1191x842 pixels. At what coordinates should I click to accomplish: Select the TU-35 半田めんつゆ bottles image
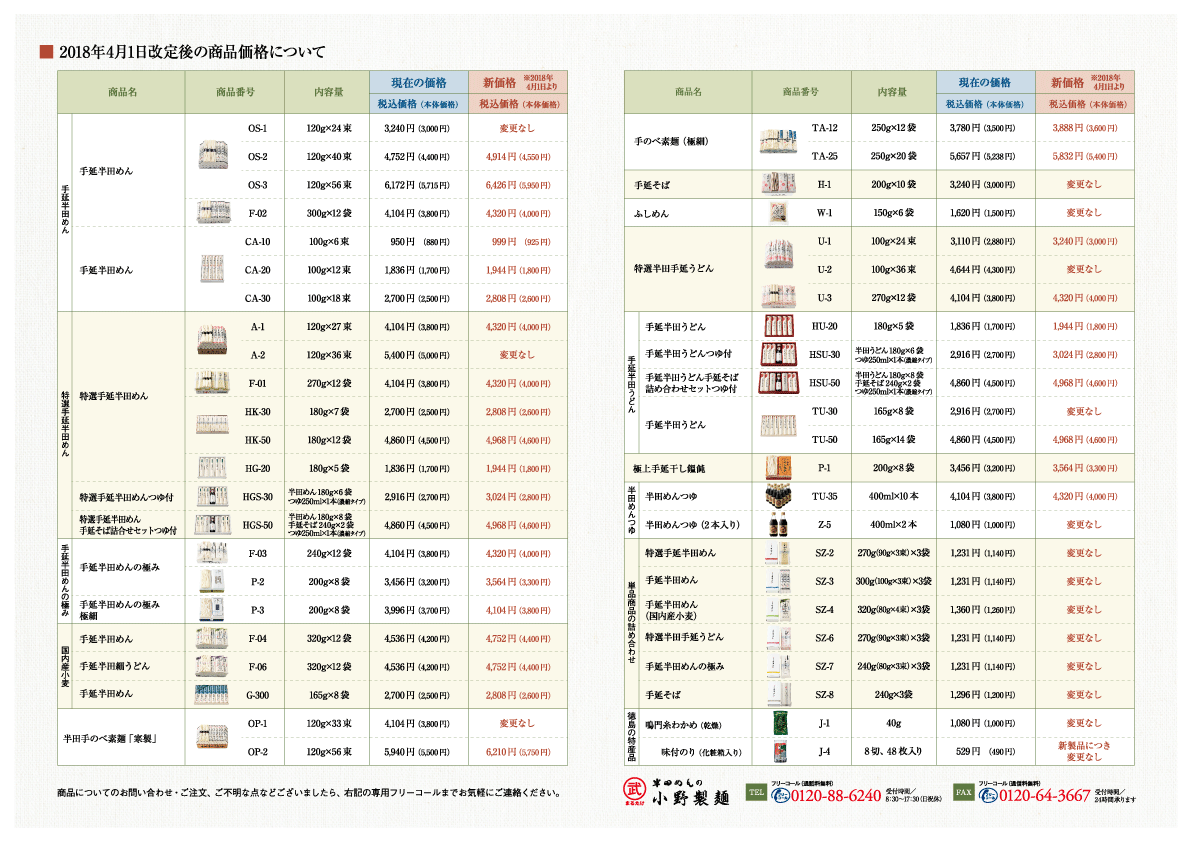click(x=777, y=496)
